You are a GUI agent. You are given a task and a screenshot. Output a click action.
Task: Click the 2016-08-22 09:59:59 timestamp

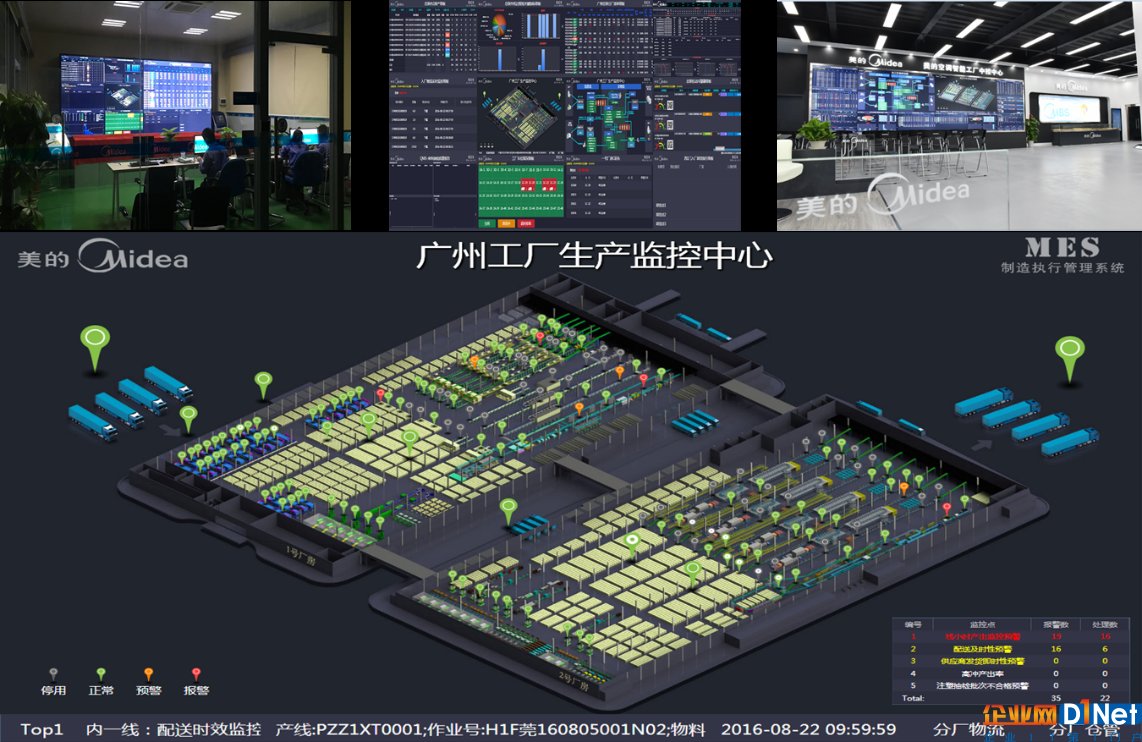pyautogui.click(x=808, y=729)
